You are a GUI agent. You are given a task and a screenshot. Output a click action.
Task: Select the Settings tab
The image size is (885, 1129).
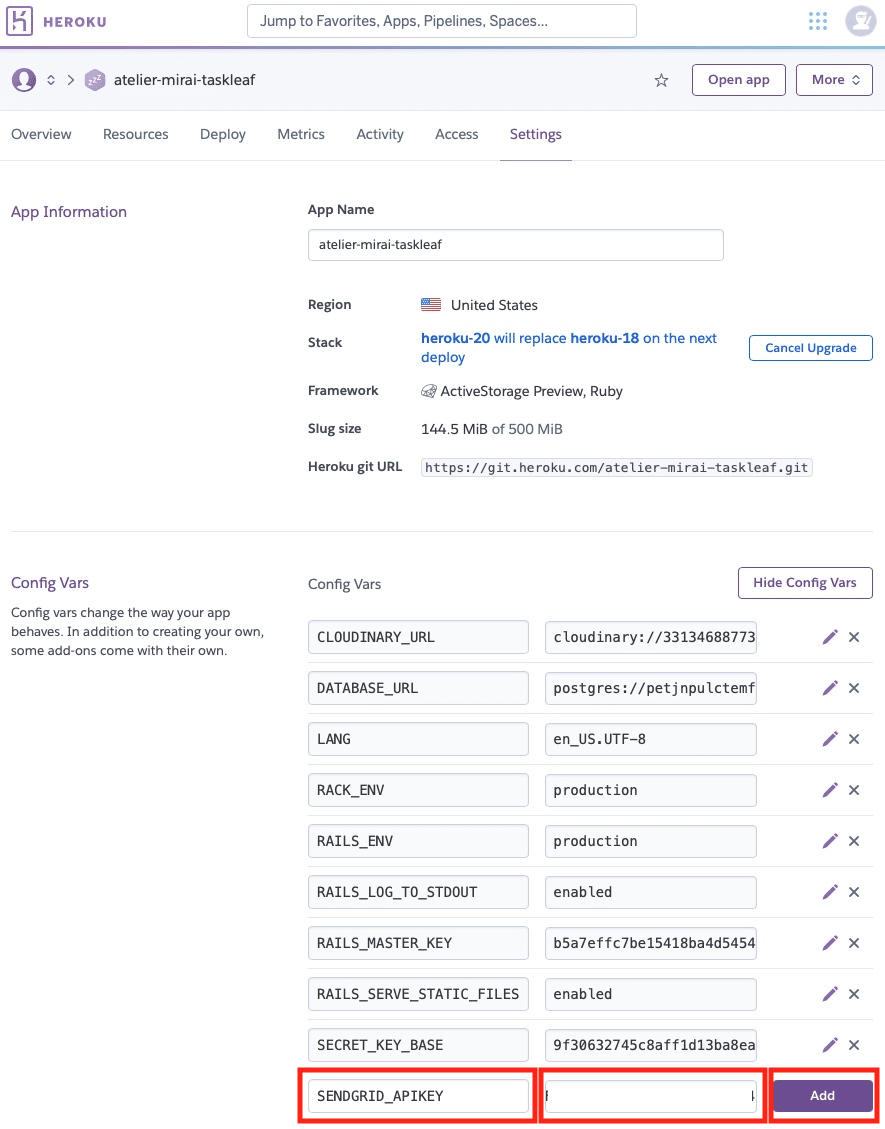[536, 134]
